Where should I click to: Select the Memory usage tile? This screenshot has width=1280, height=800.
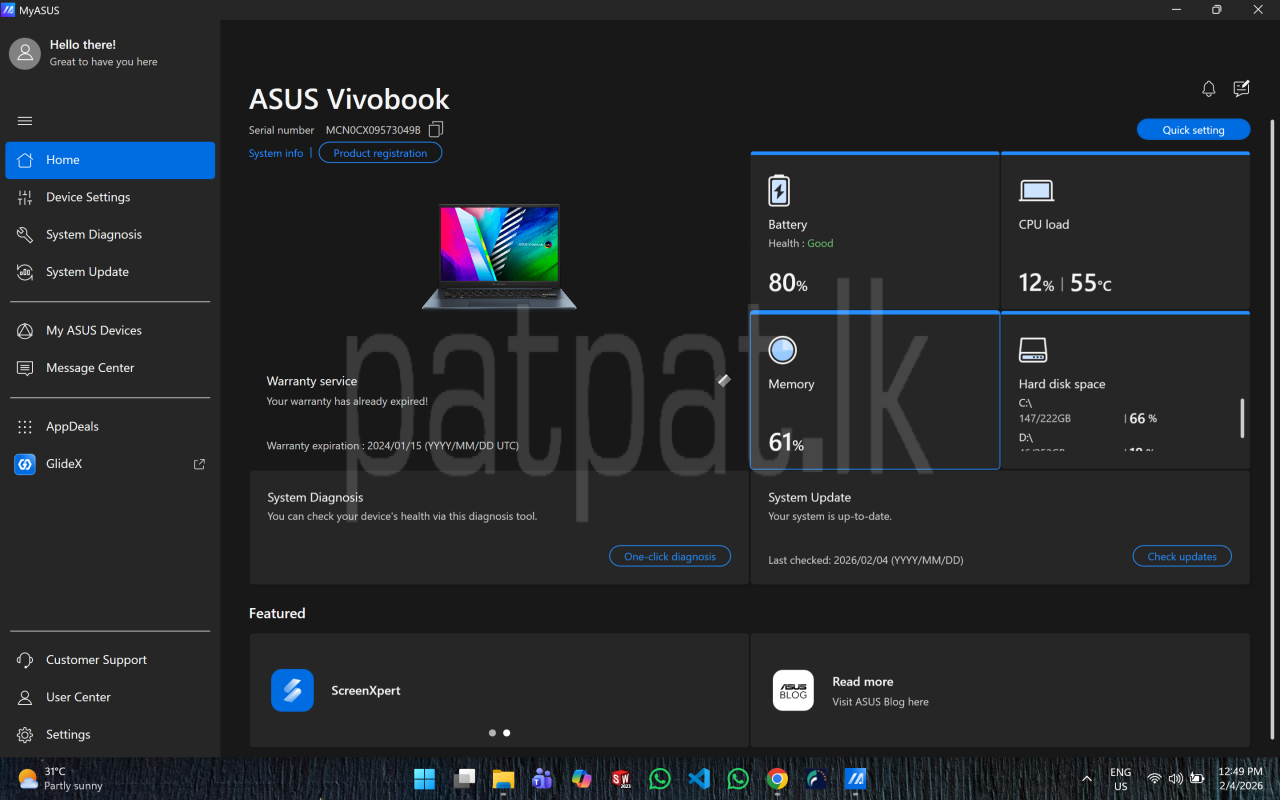[874, 390]
